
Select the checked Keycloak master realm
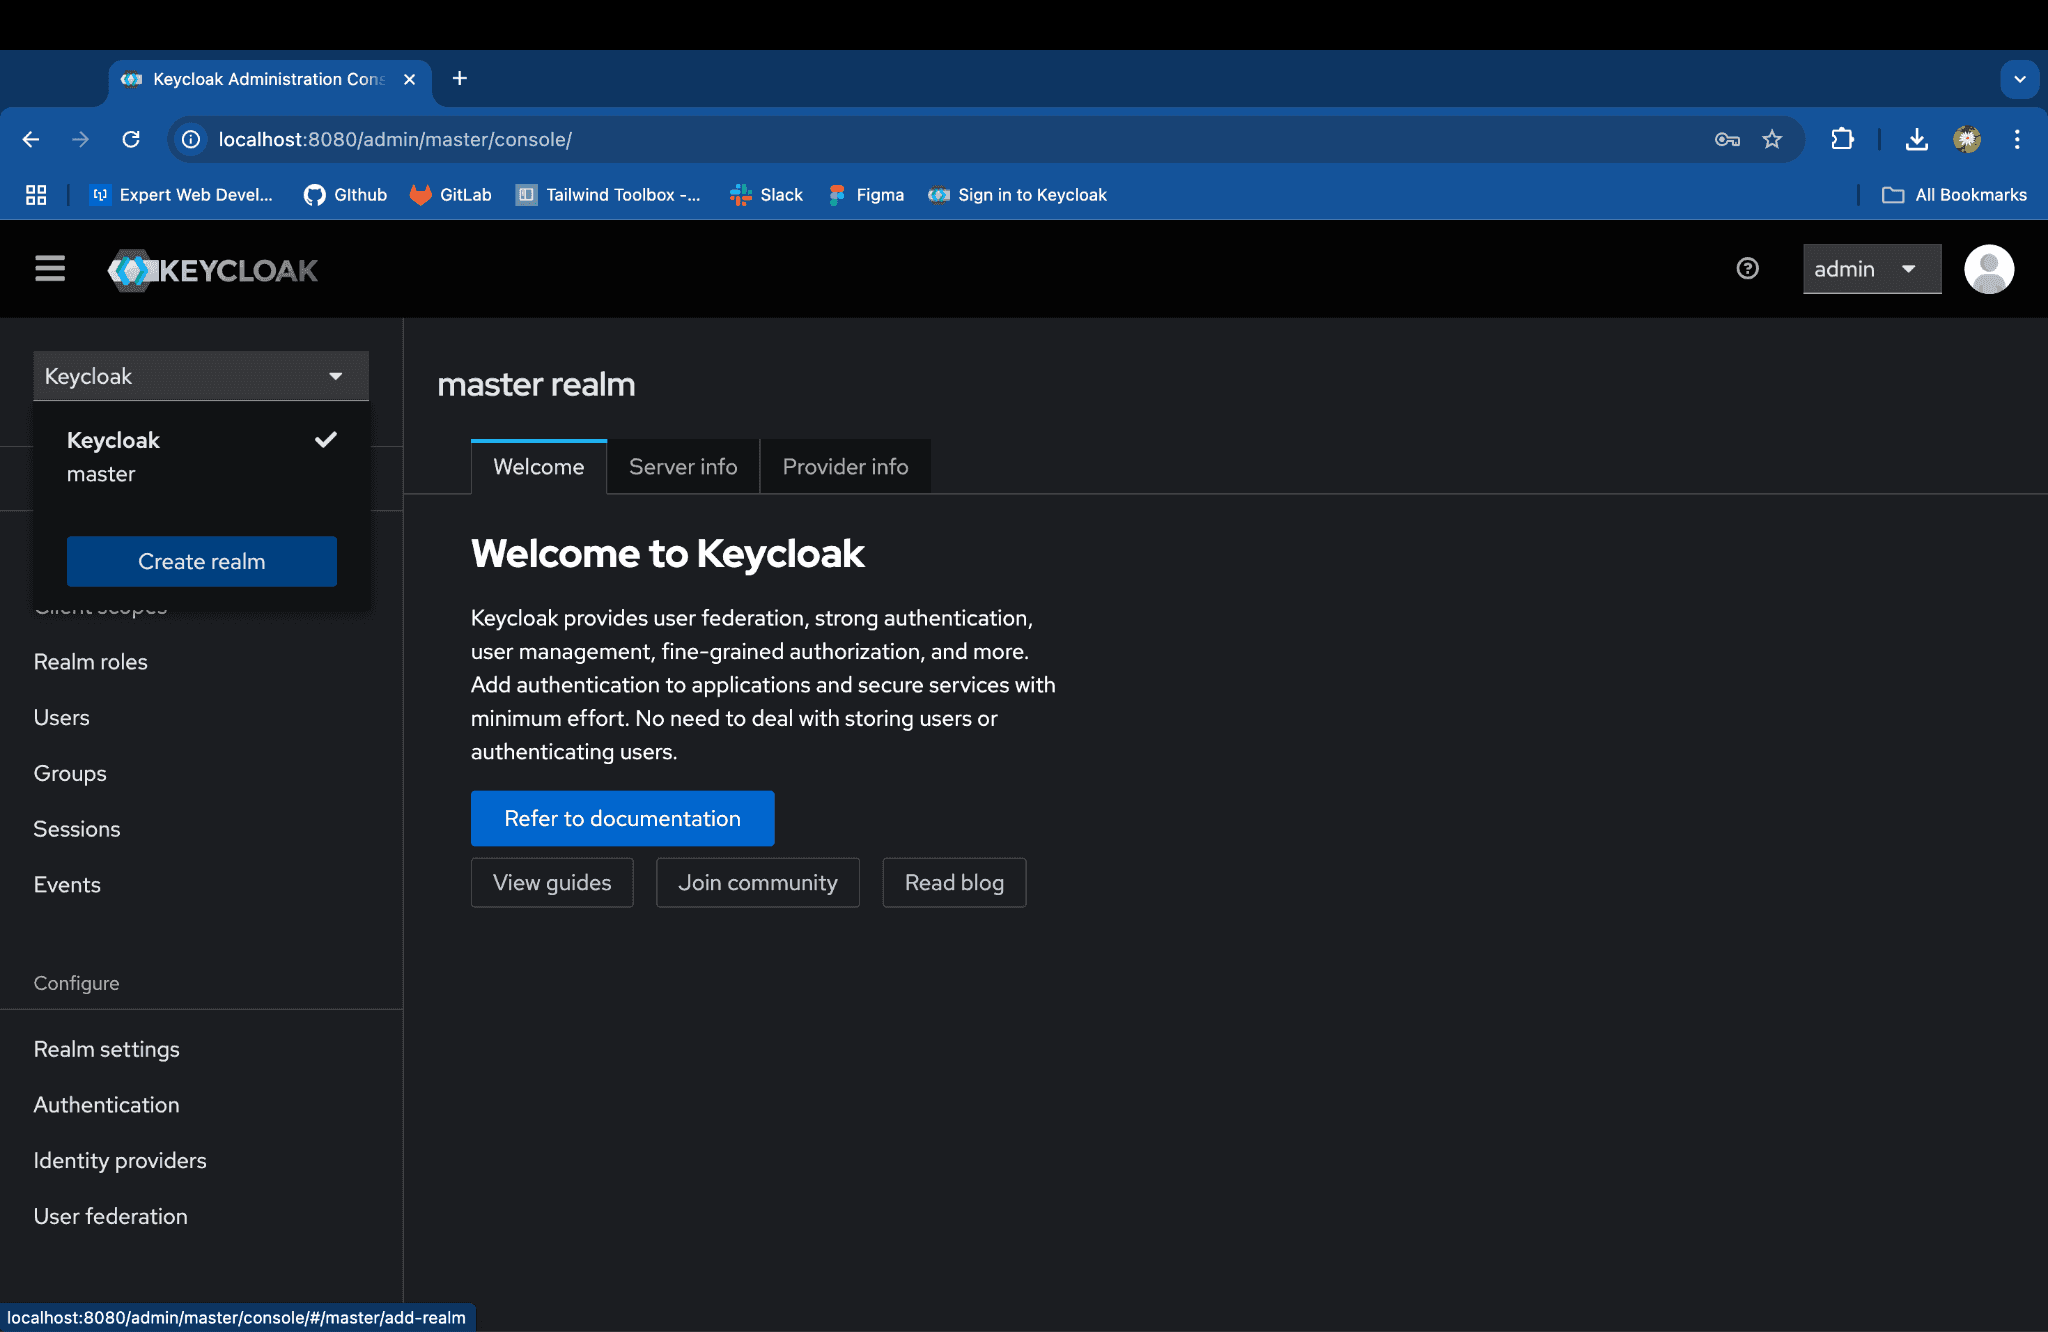(x=200, y=456)
